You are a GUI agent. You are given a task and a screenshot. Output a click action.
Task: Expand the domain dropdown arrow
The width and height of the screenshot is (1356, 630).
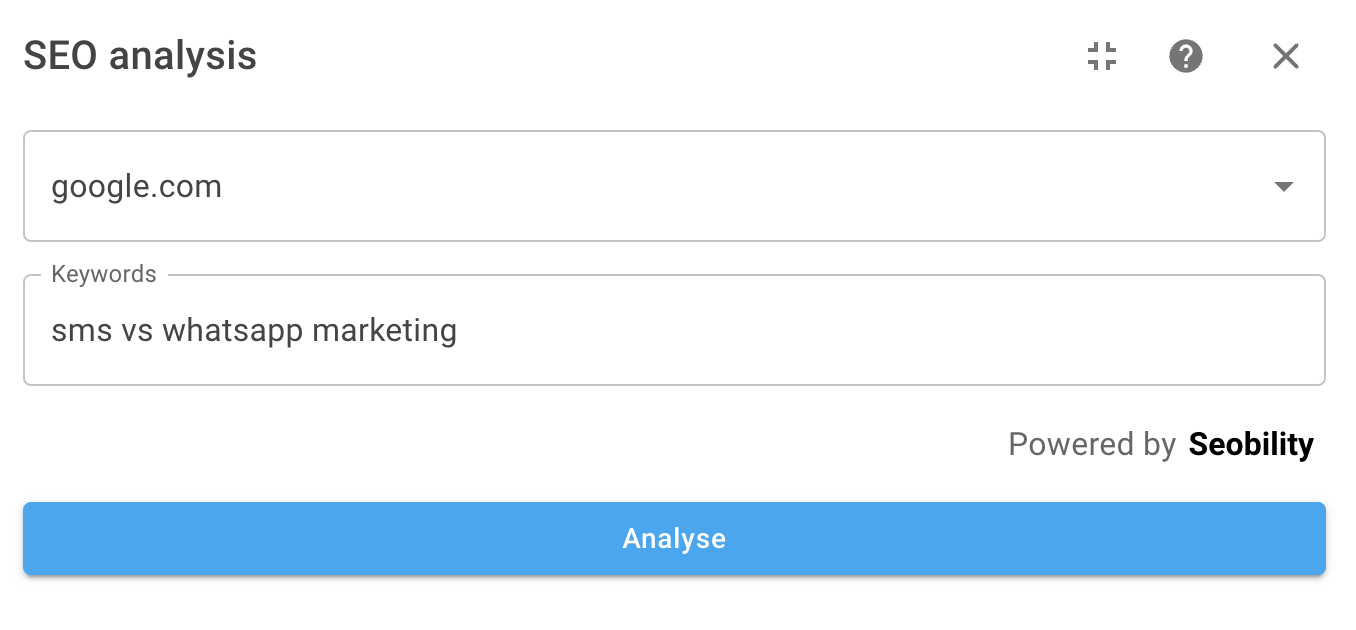pyautogui.click(x=1284, y=187)
